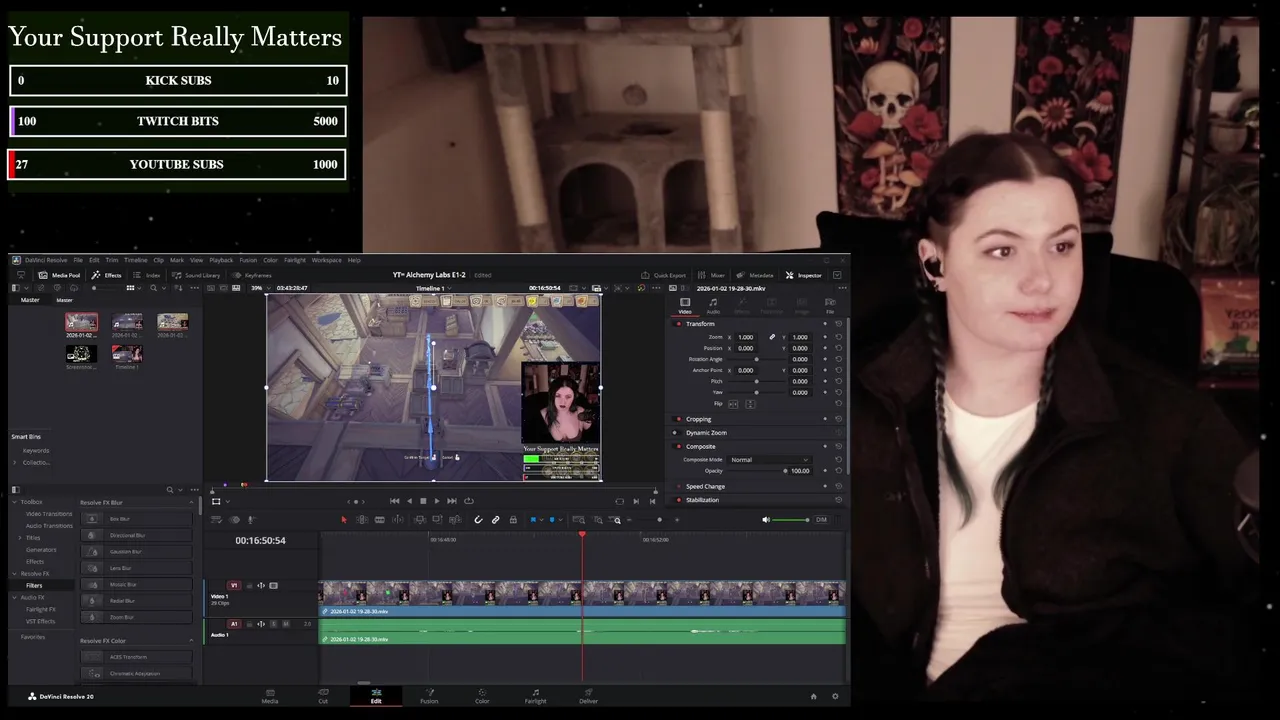Flip horizontal in Transform
Screen dimensions: 1280x720
(733, 403)
